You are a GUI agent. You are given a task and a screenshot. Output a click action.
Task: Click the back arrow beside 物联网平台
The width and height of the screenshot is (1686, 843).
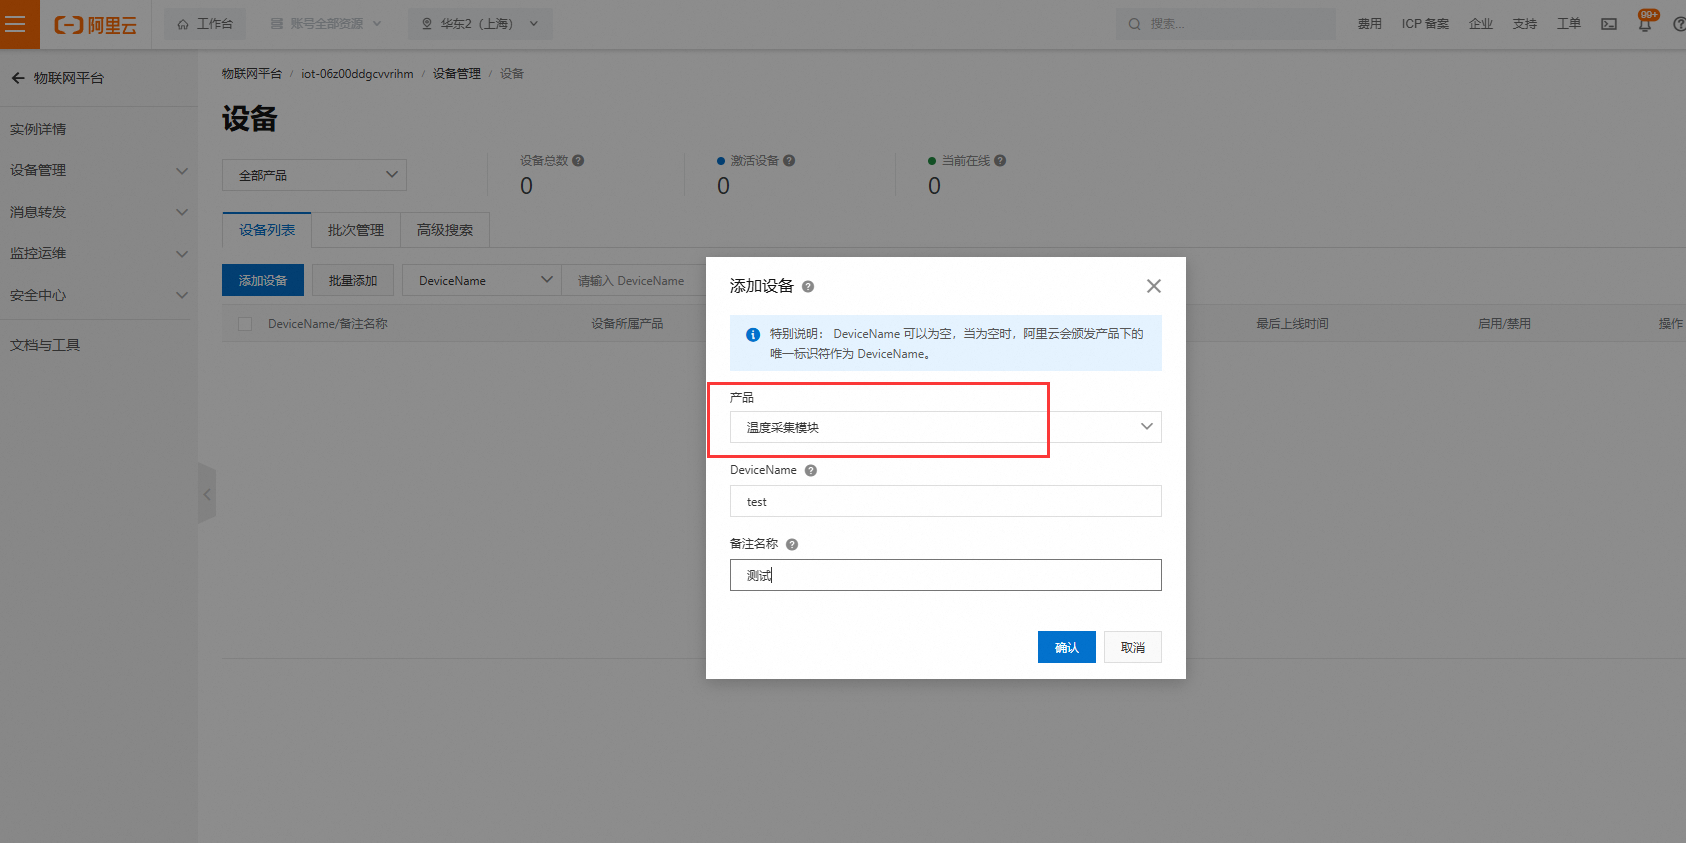[x=18, y=78]
